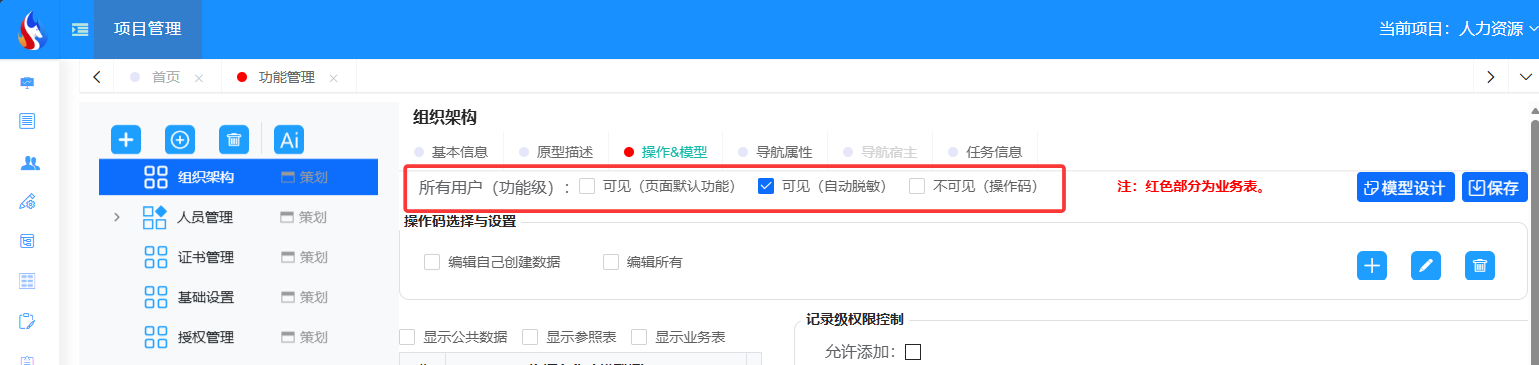Image resolution: width=1539 pixels, height=365 pixels.
Task: Close the 功能管理 tab
Action: pyautogui.click(x=333, y=78)
